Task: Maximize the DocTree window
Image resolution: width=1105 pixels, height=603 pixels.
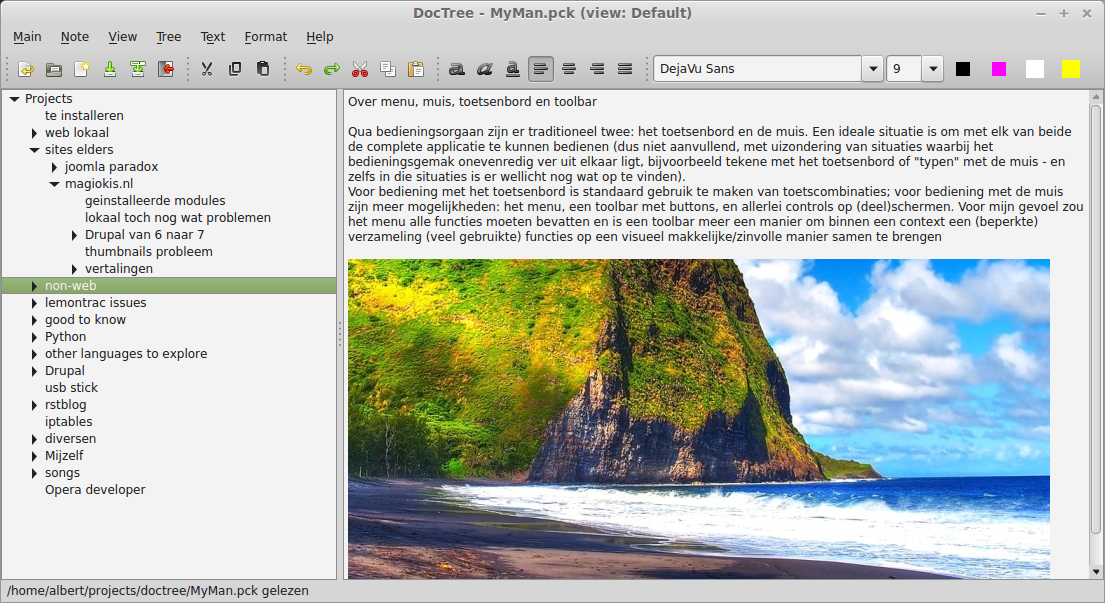Action: 1063,13
